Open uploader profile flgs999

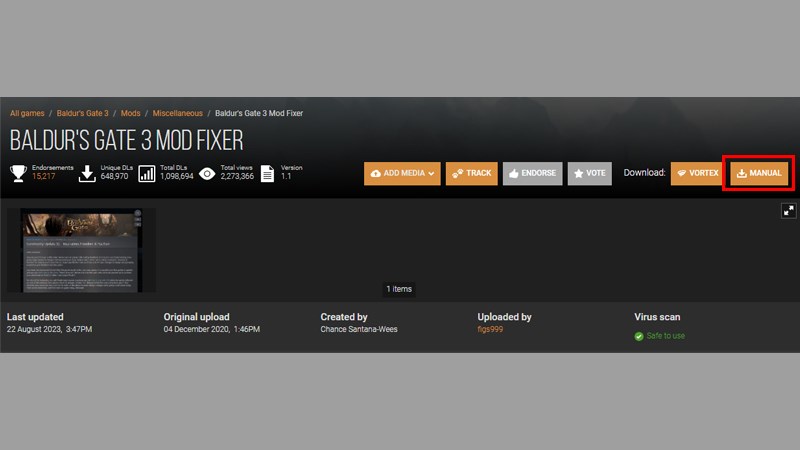490,330
